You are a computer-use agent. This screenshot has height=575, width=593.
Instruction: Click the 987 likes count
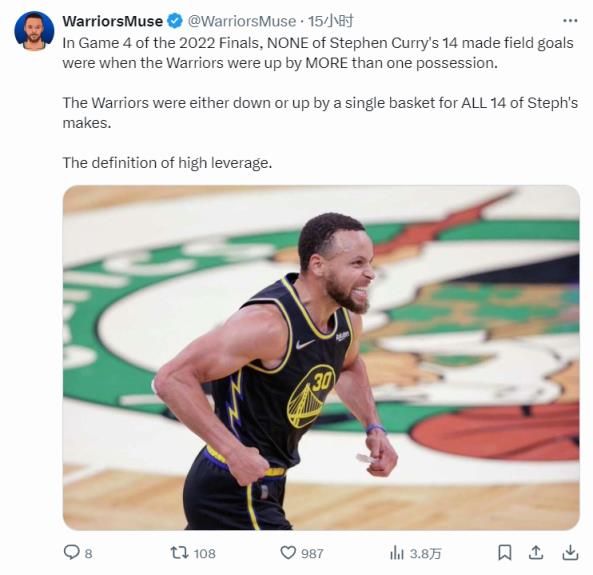[312, 554]
